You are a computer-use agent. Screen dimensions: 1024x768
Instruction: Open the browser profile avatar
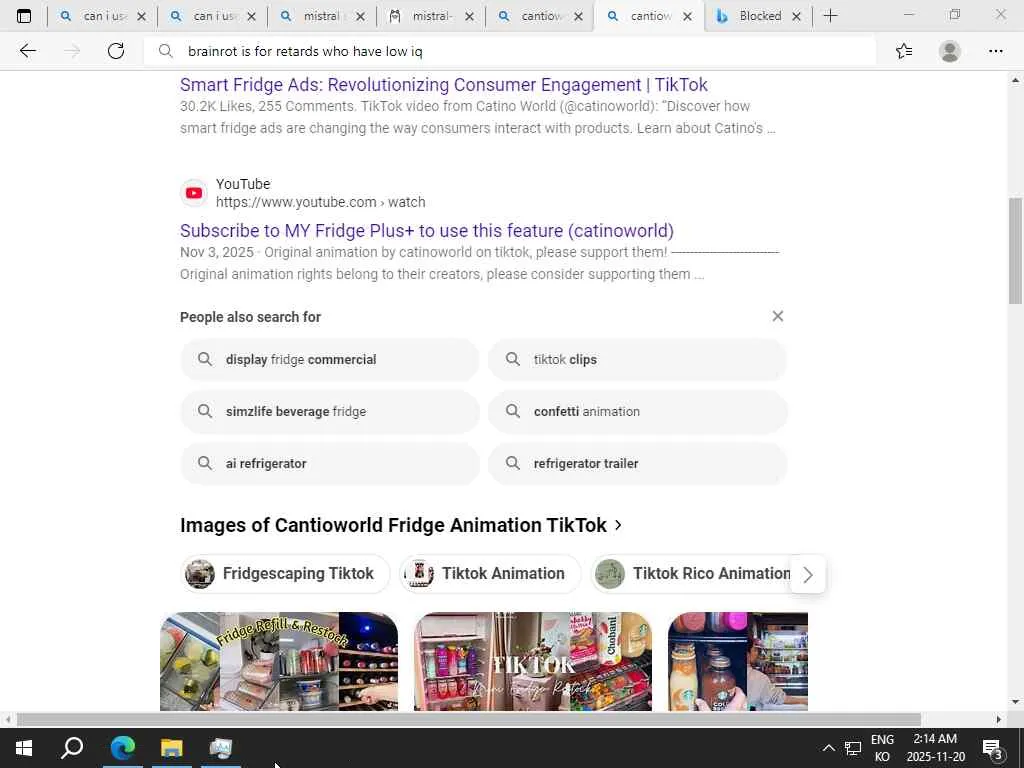point(950,51)
